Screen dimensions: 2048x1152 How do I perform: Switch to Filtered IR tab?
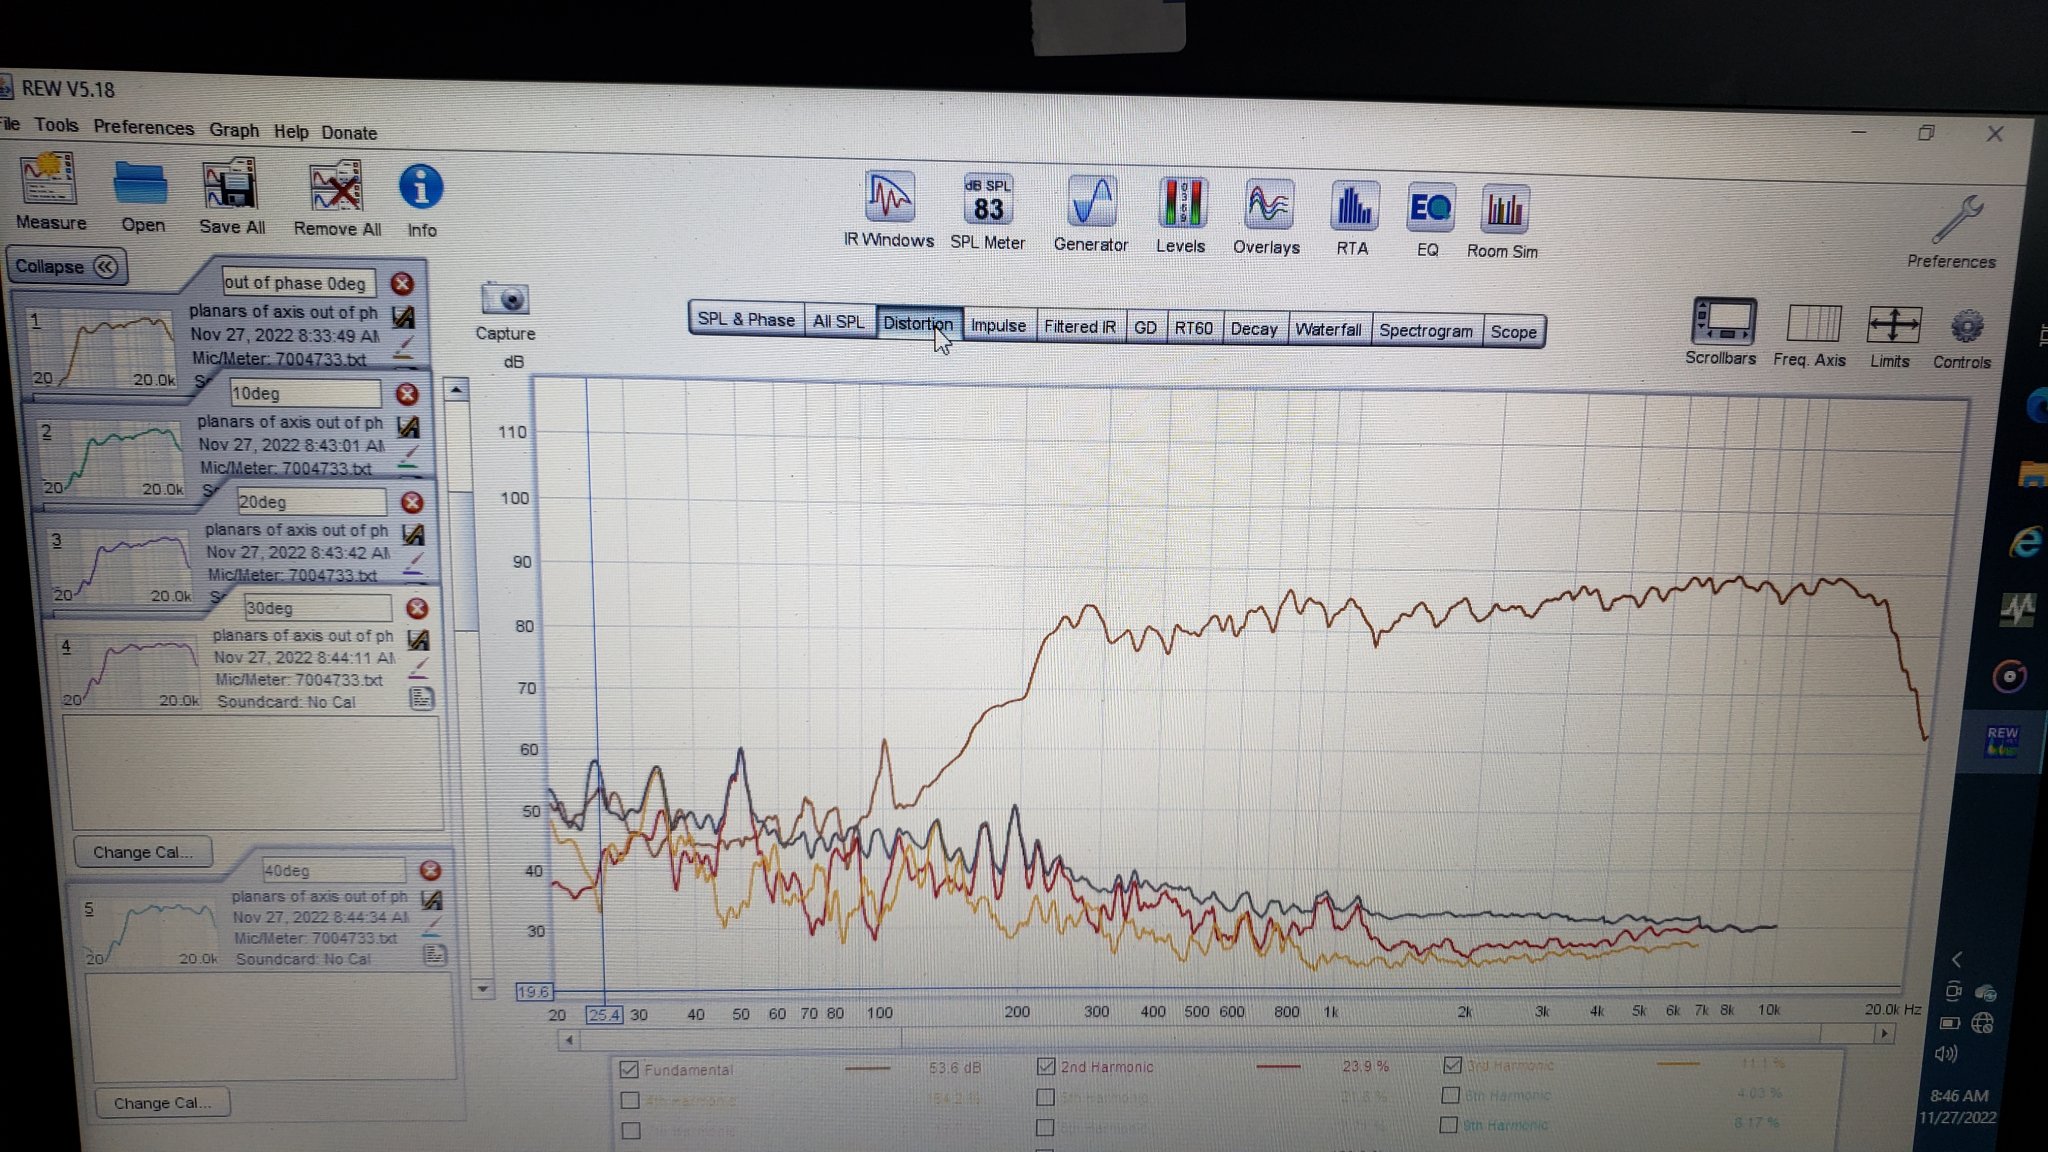[1080, 326]
